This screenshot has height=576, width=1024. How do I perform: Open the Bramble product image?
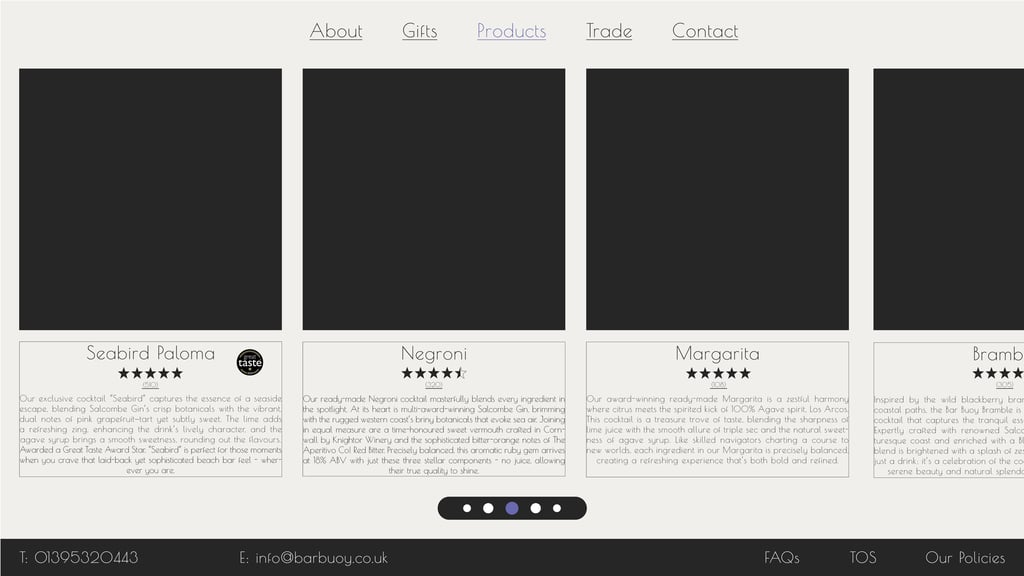coord(948,199)
